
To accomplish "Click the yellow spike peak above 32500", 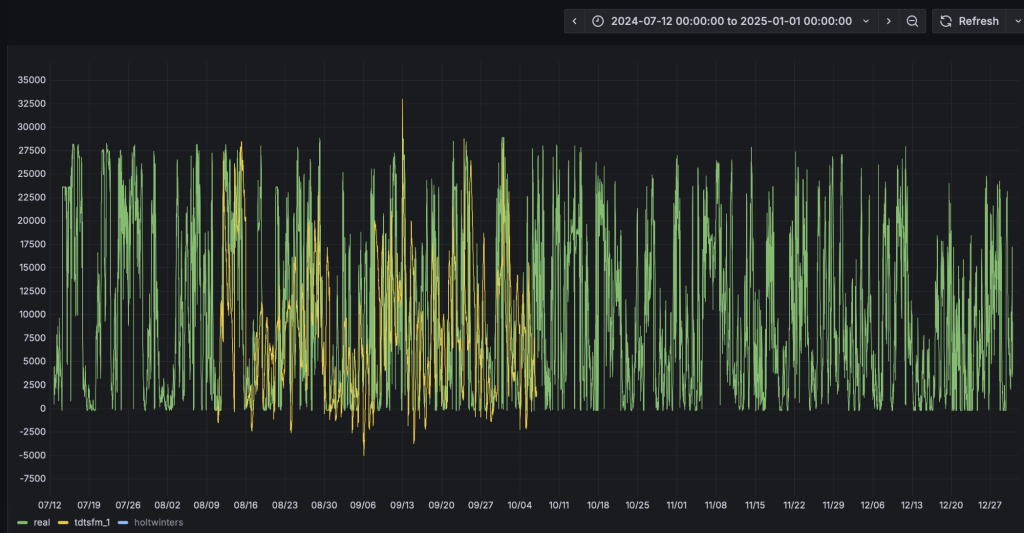I will click(403, 101).
